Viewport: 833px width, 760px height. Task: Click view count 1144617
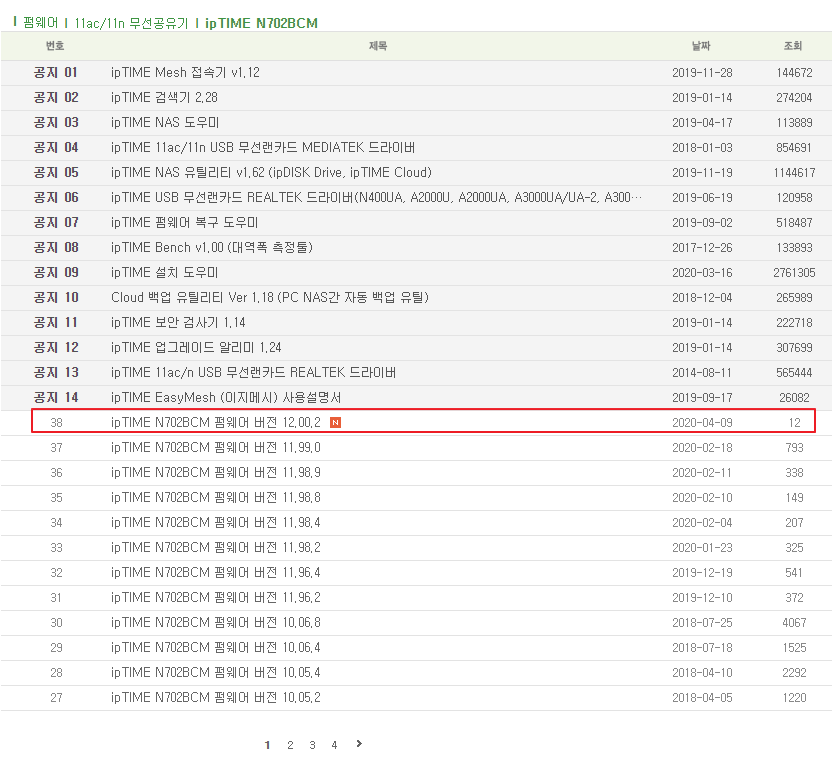point(794,173)
